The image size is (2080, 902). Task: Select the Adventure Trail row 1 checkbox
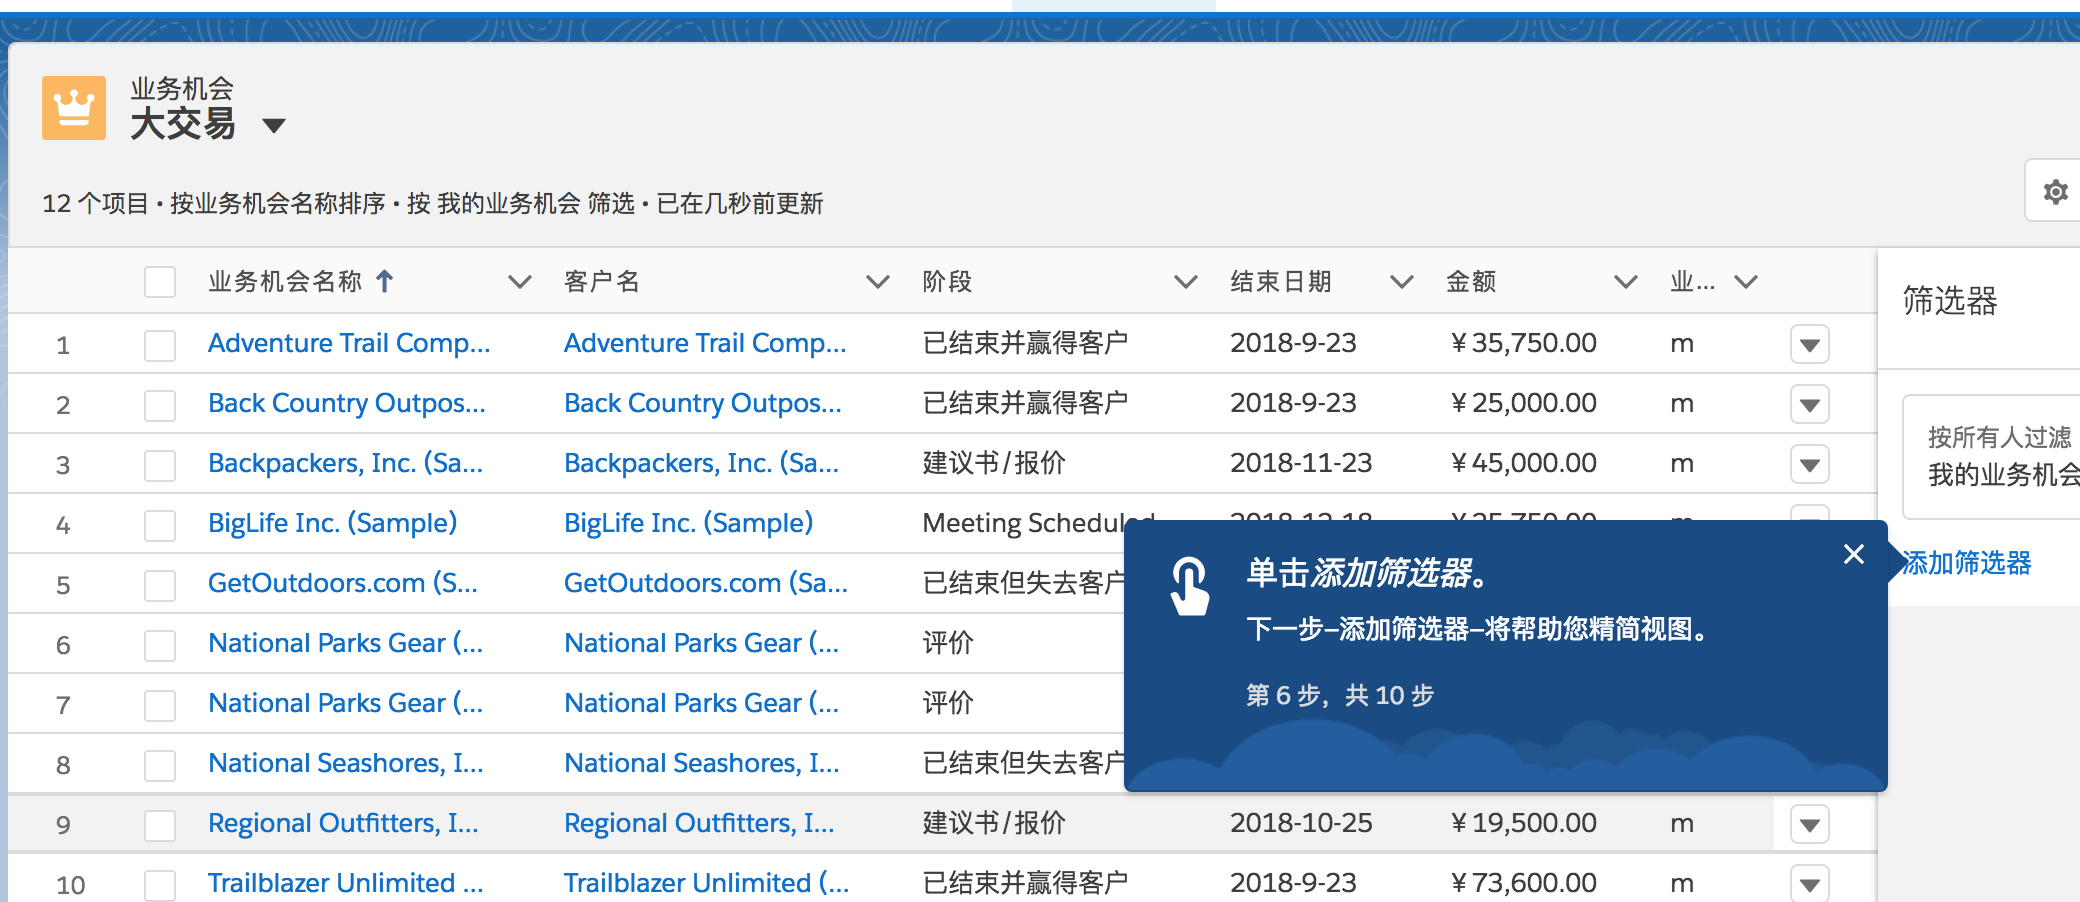(160, 345)
